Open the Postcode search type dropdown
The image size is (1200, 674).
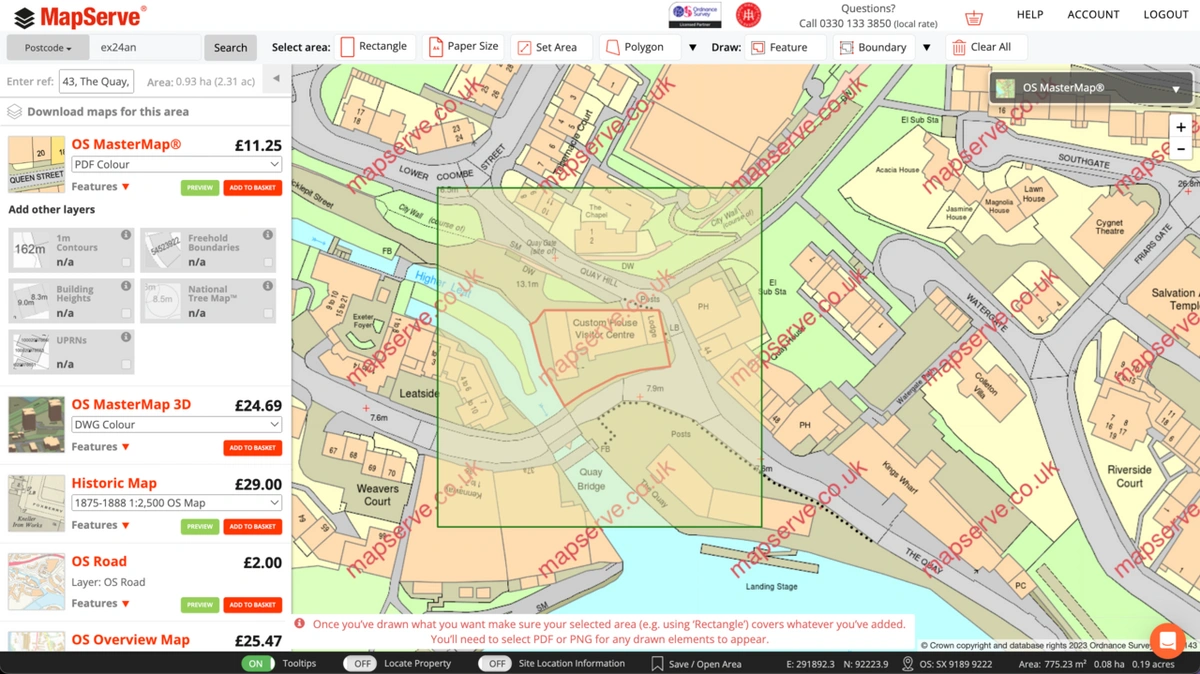click(47, 48)
